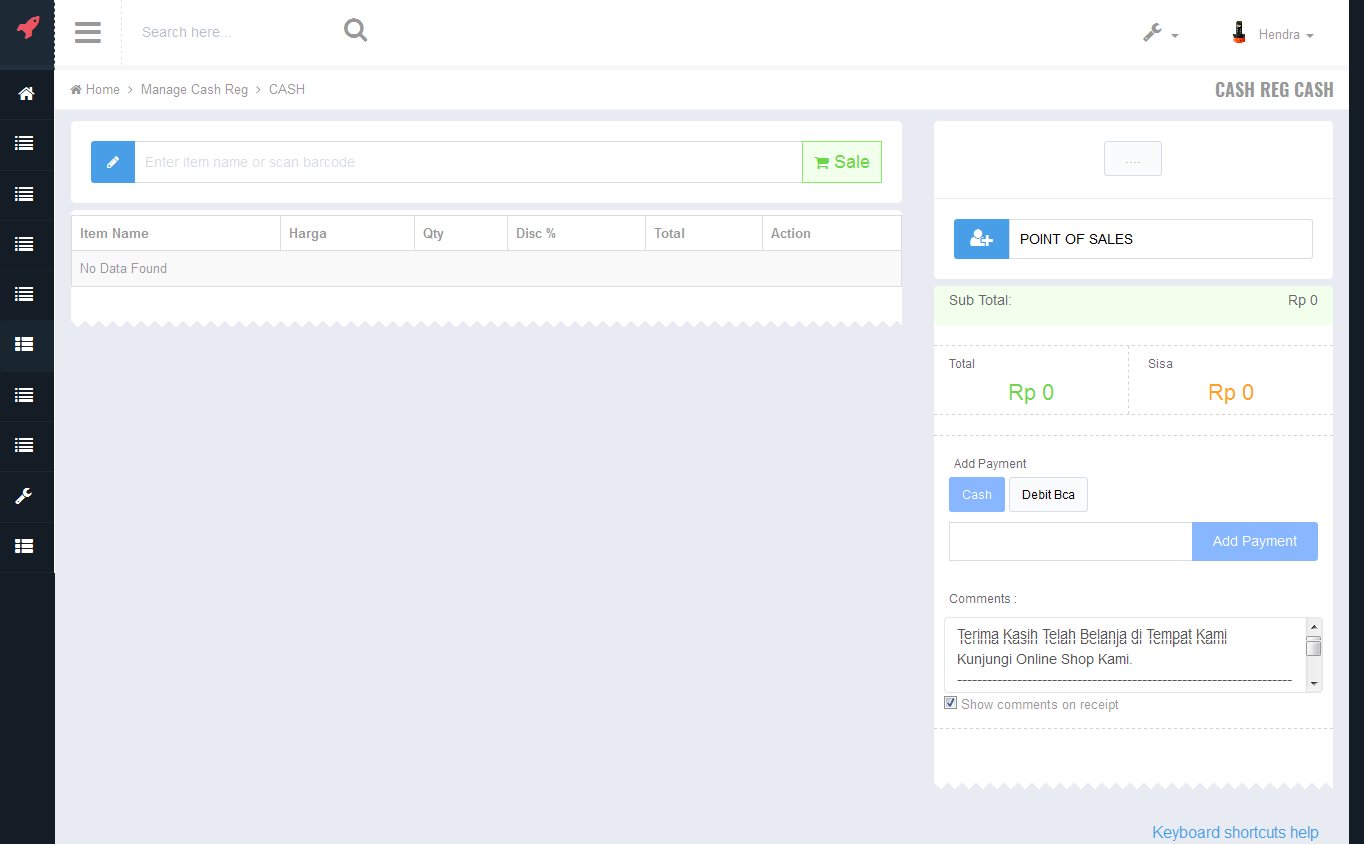Focus the item name or barcode field
Viewport: 1364px width, 844px height.
pyautogui.click(x=468, y=162)
